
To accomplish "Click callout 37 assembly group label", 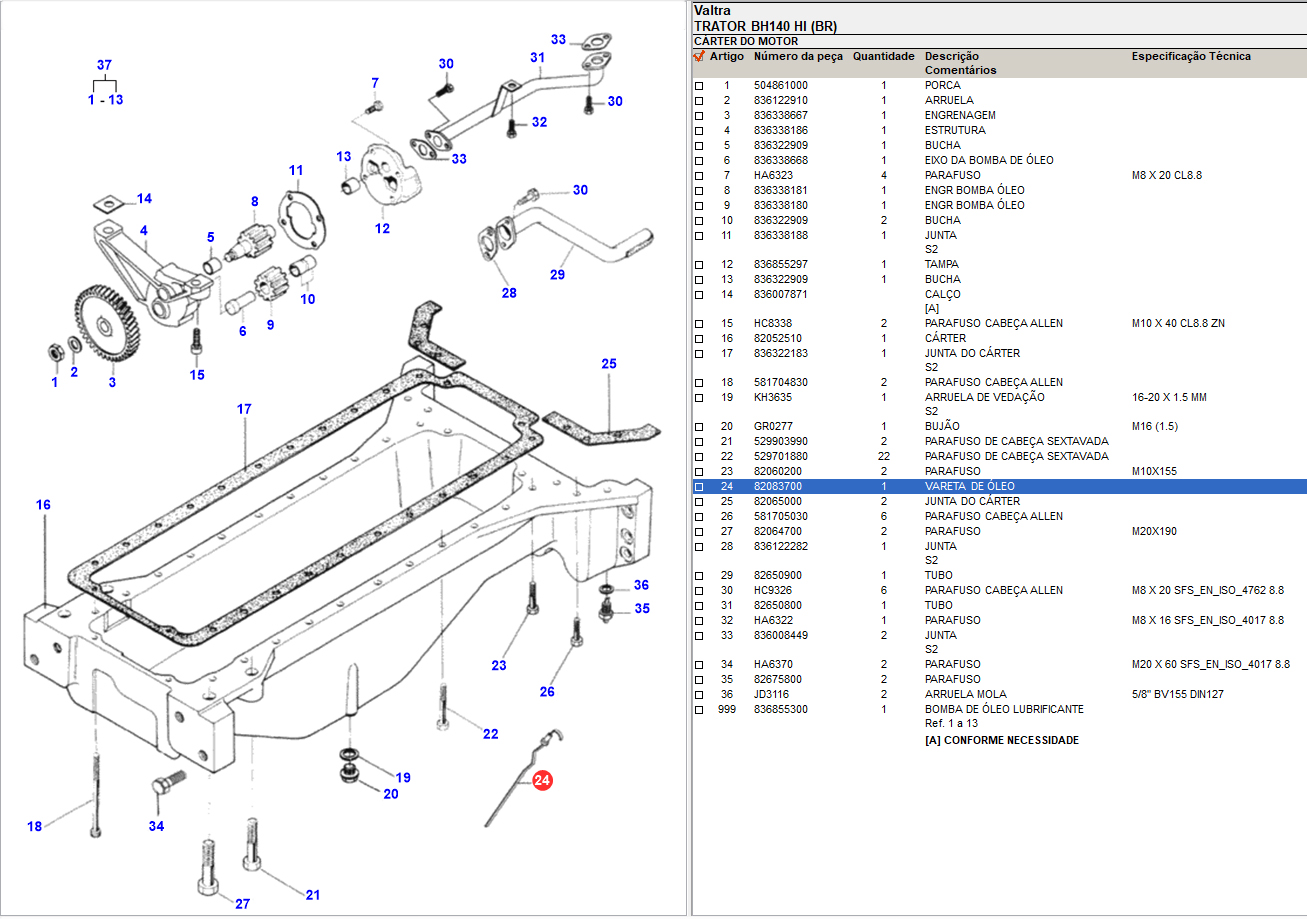I will 104,65.
